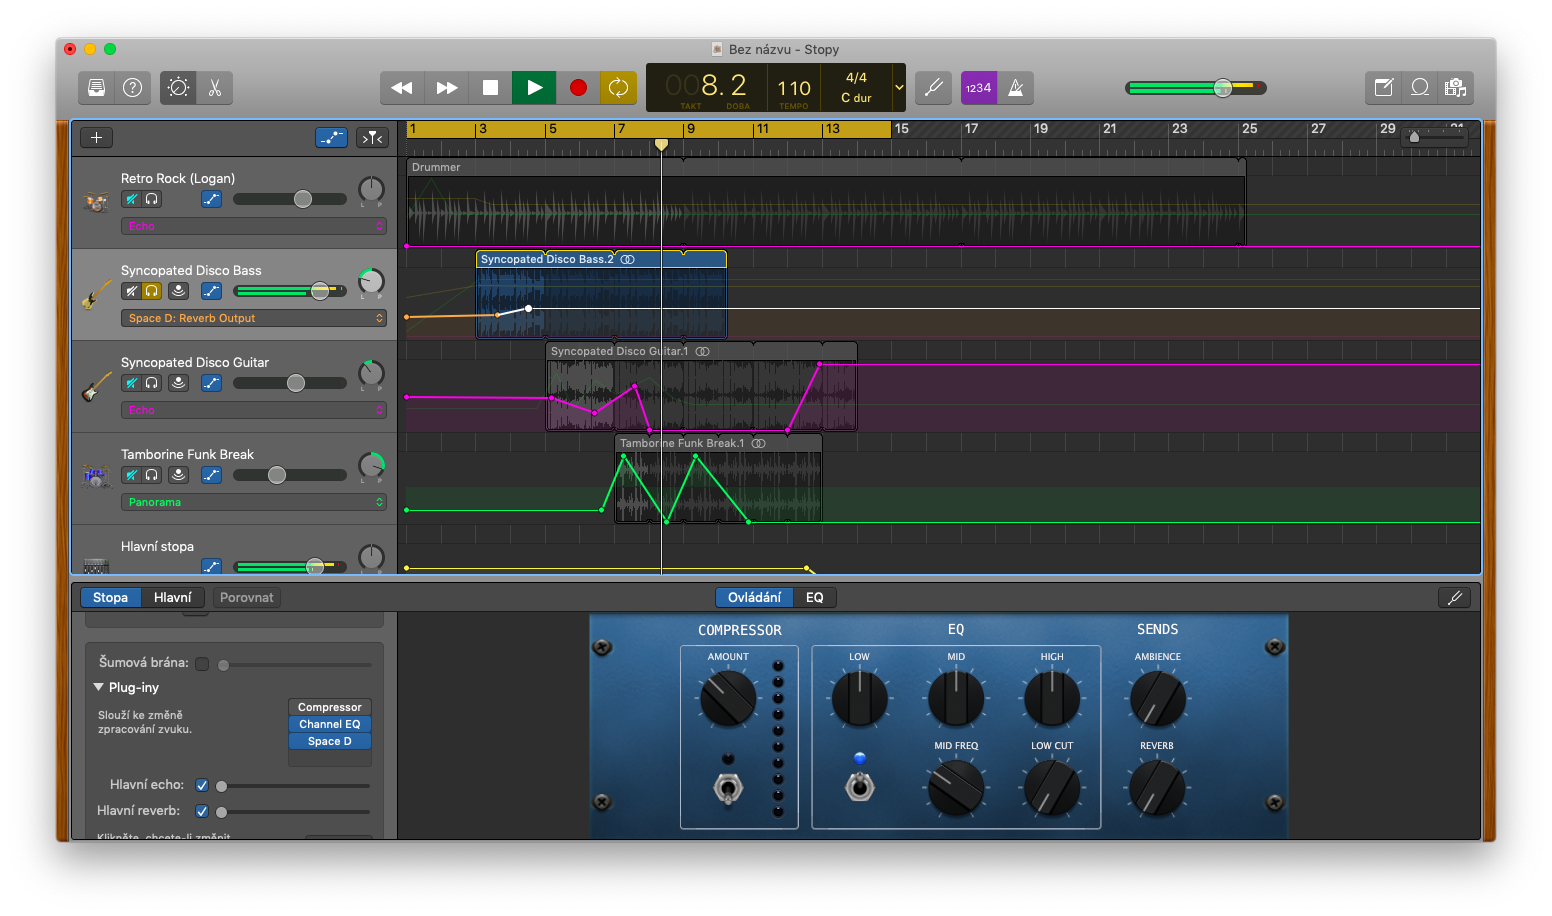The width and height of the screenshot is (1552, 916).
Task: Click the master volume slider knob
Action: pyautogui.click(x=1223, y=88)
